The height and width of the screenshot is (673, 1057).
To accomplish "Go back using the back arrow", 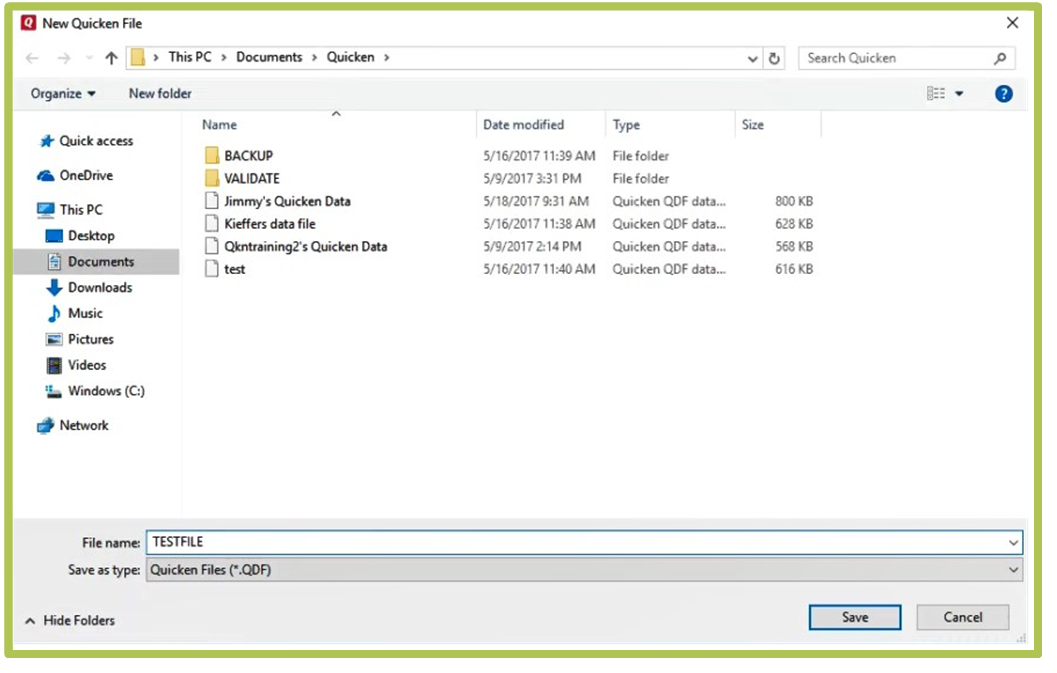I will point(32,58).
